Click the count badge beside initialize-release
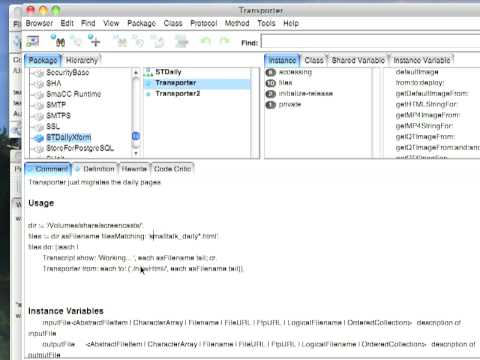 (x=270, y=94)
